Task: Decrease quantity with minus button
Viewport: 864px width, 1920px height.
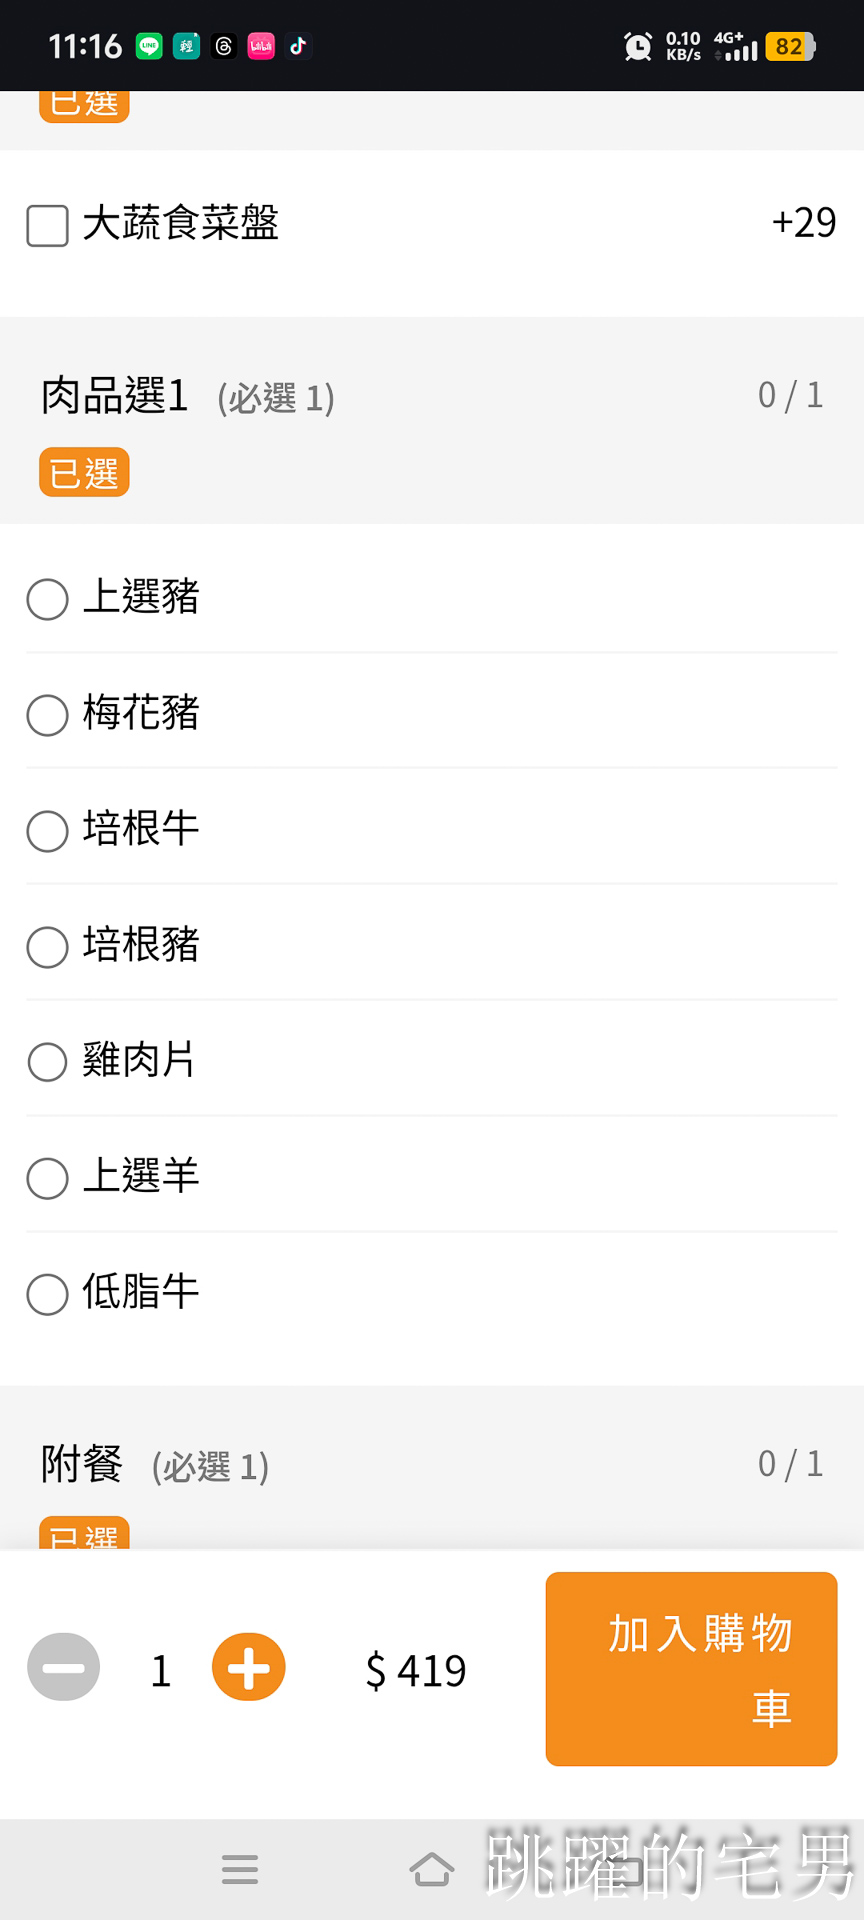Action: [64, 1667]
